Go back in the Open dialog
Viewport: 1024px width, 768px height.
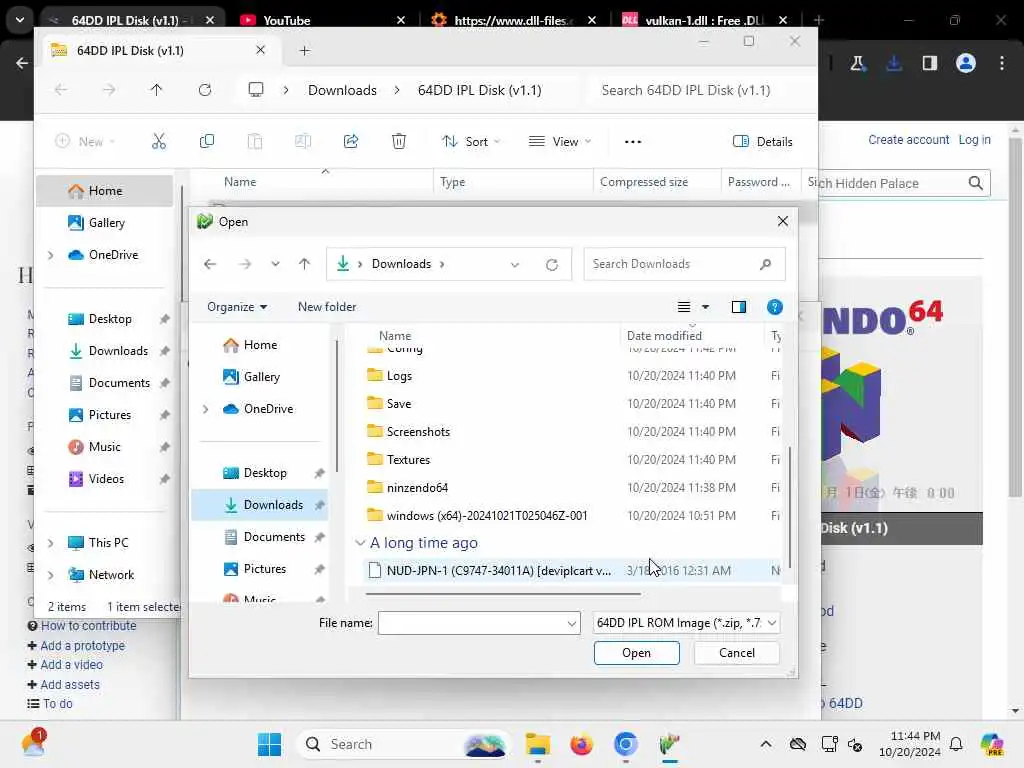(x=210, y=264)
